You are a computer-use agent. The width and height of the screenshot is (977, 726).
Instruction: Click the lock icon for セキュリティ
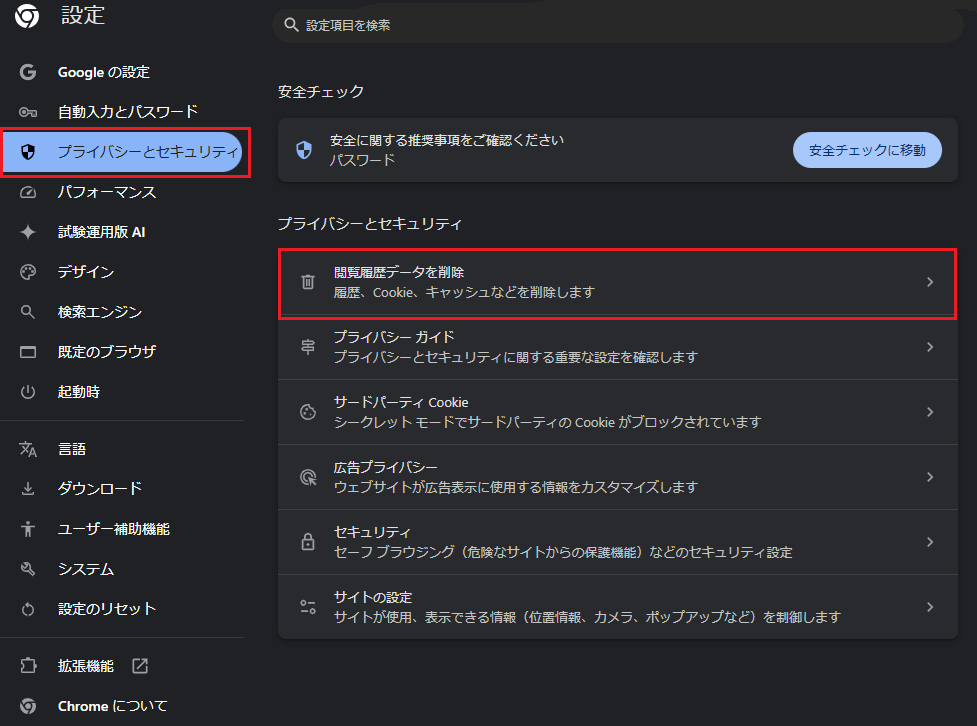[x=308, y=542]
